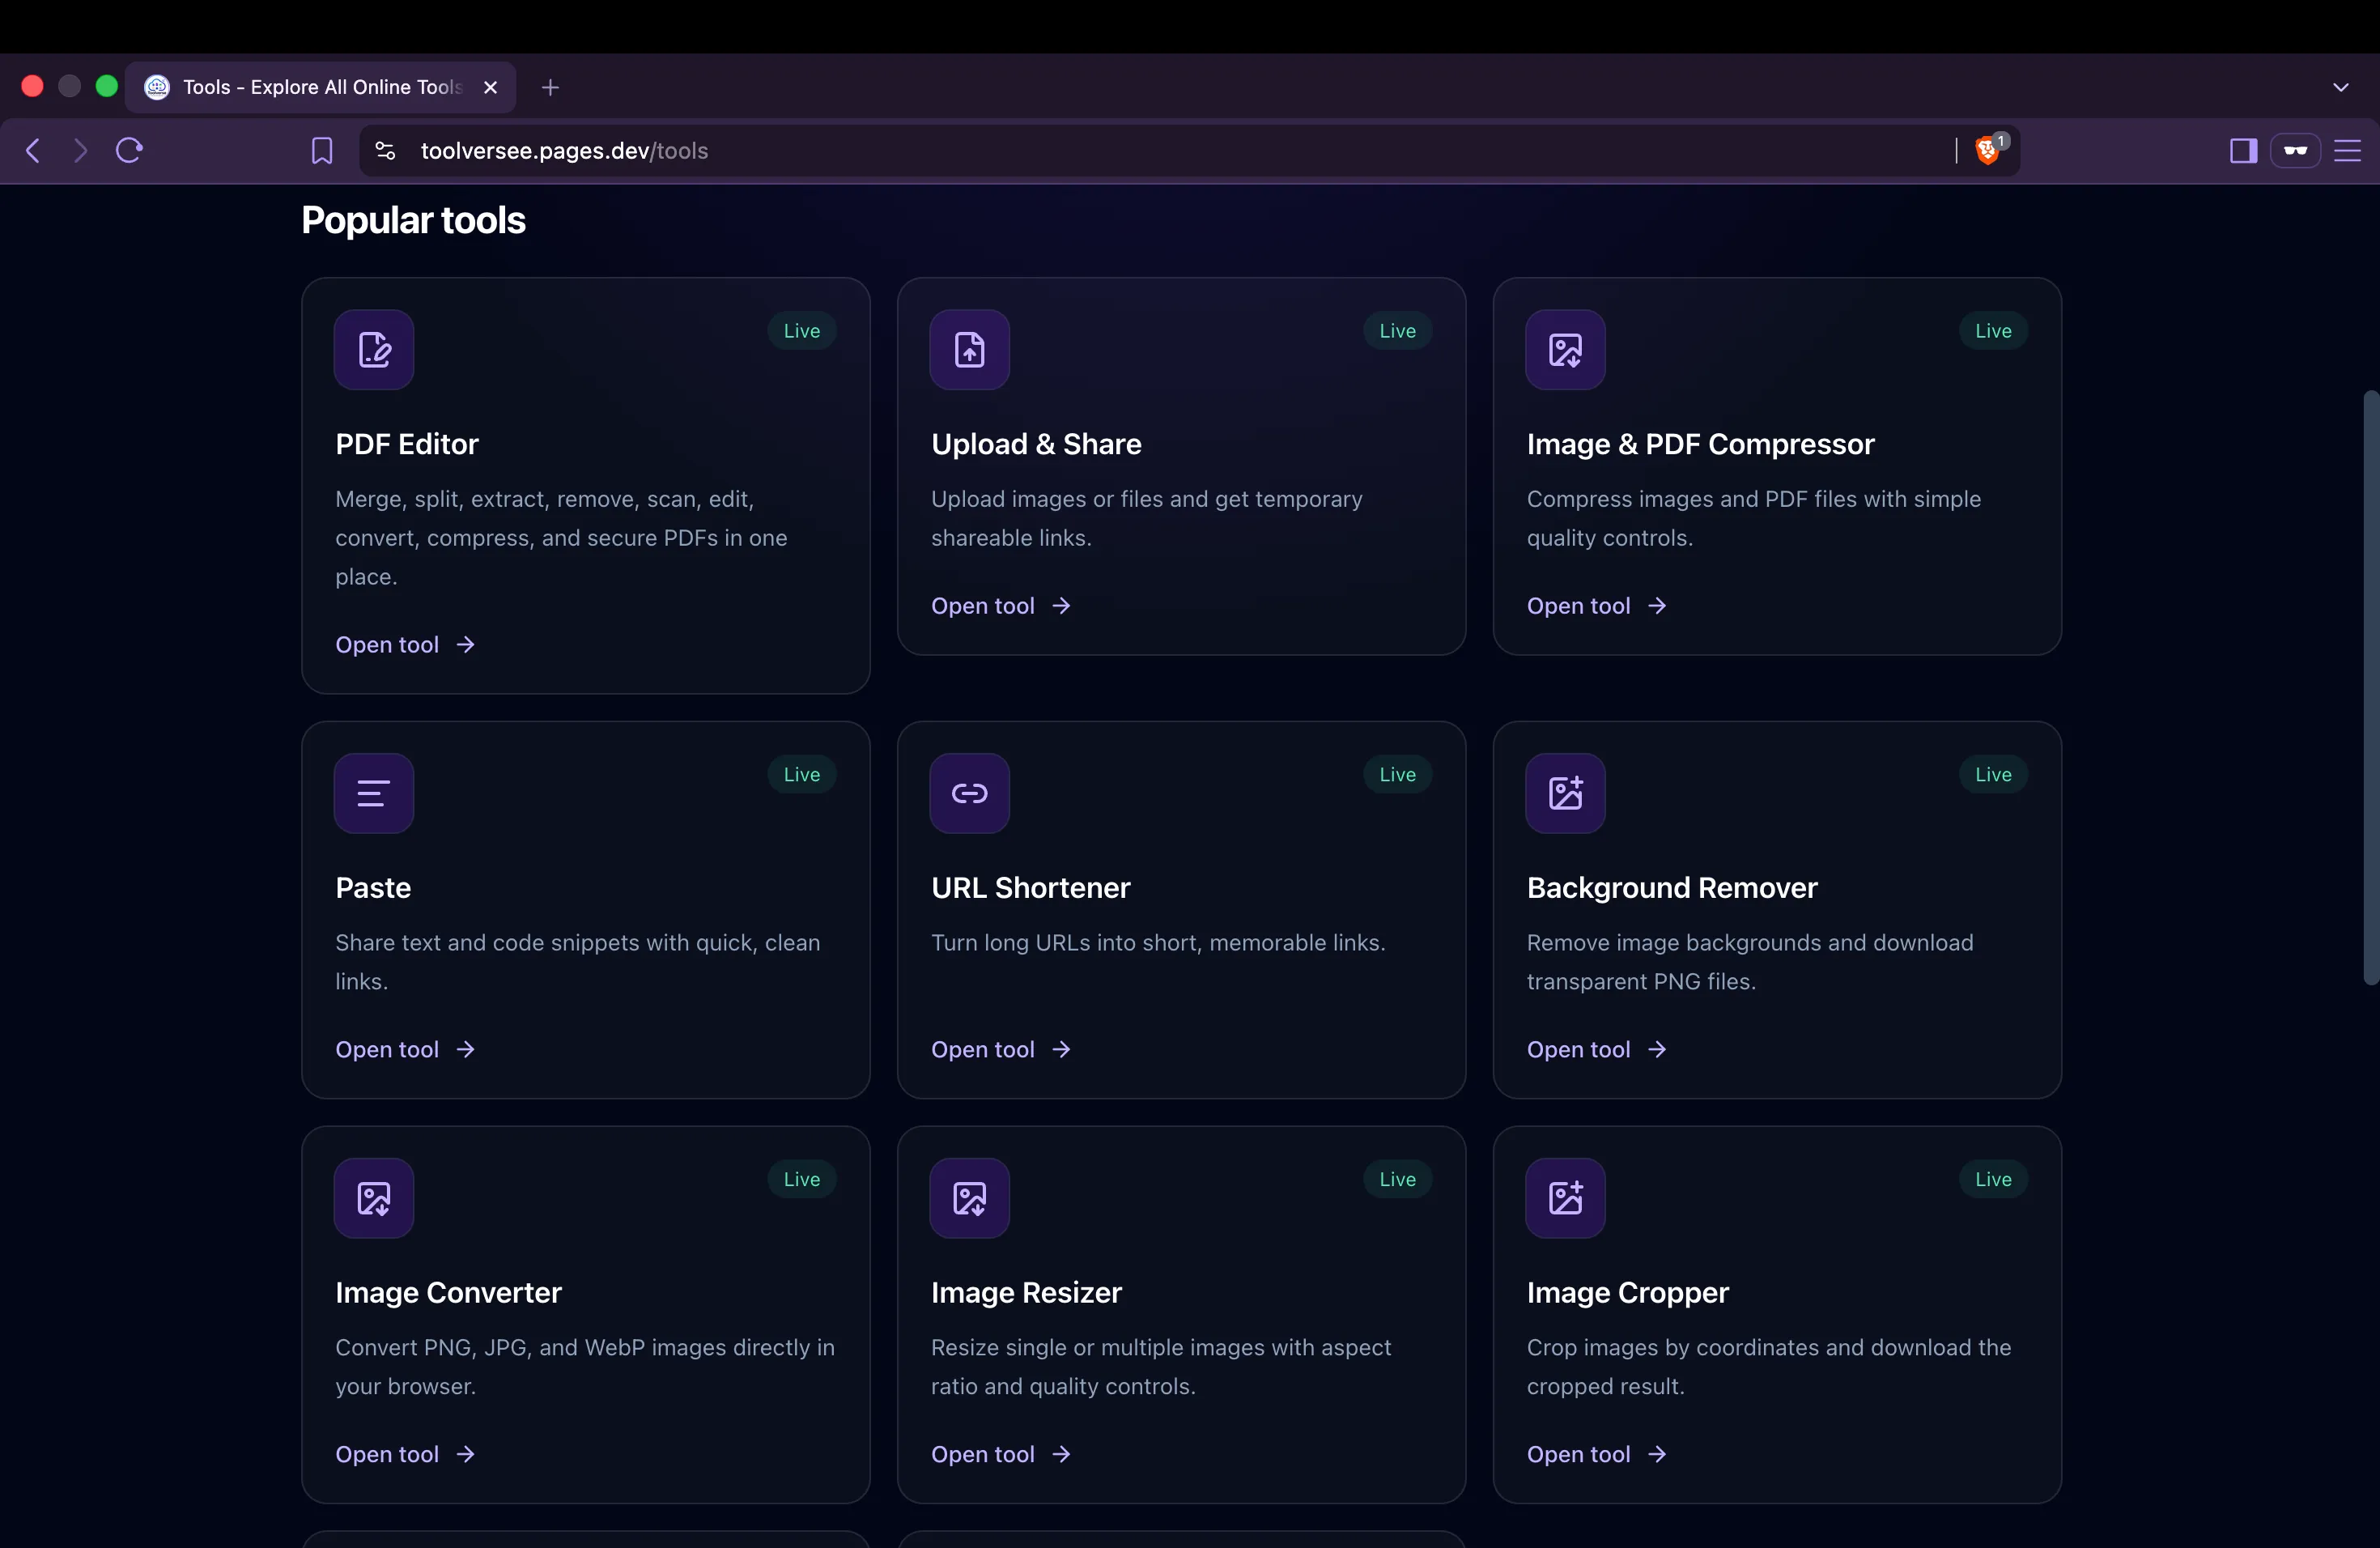Toggle the browser sidebar panel
This screenshot has height=1548, width=2380.
(2244, 151)
